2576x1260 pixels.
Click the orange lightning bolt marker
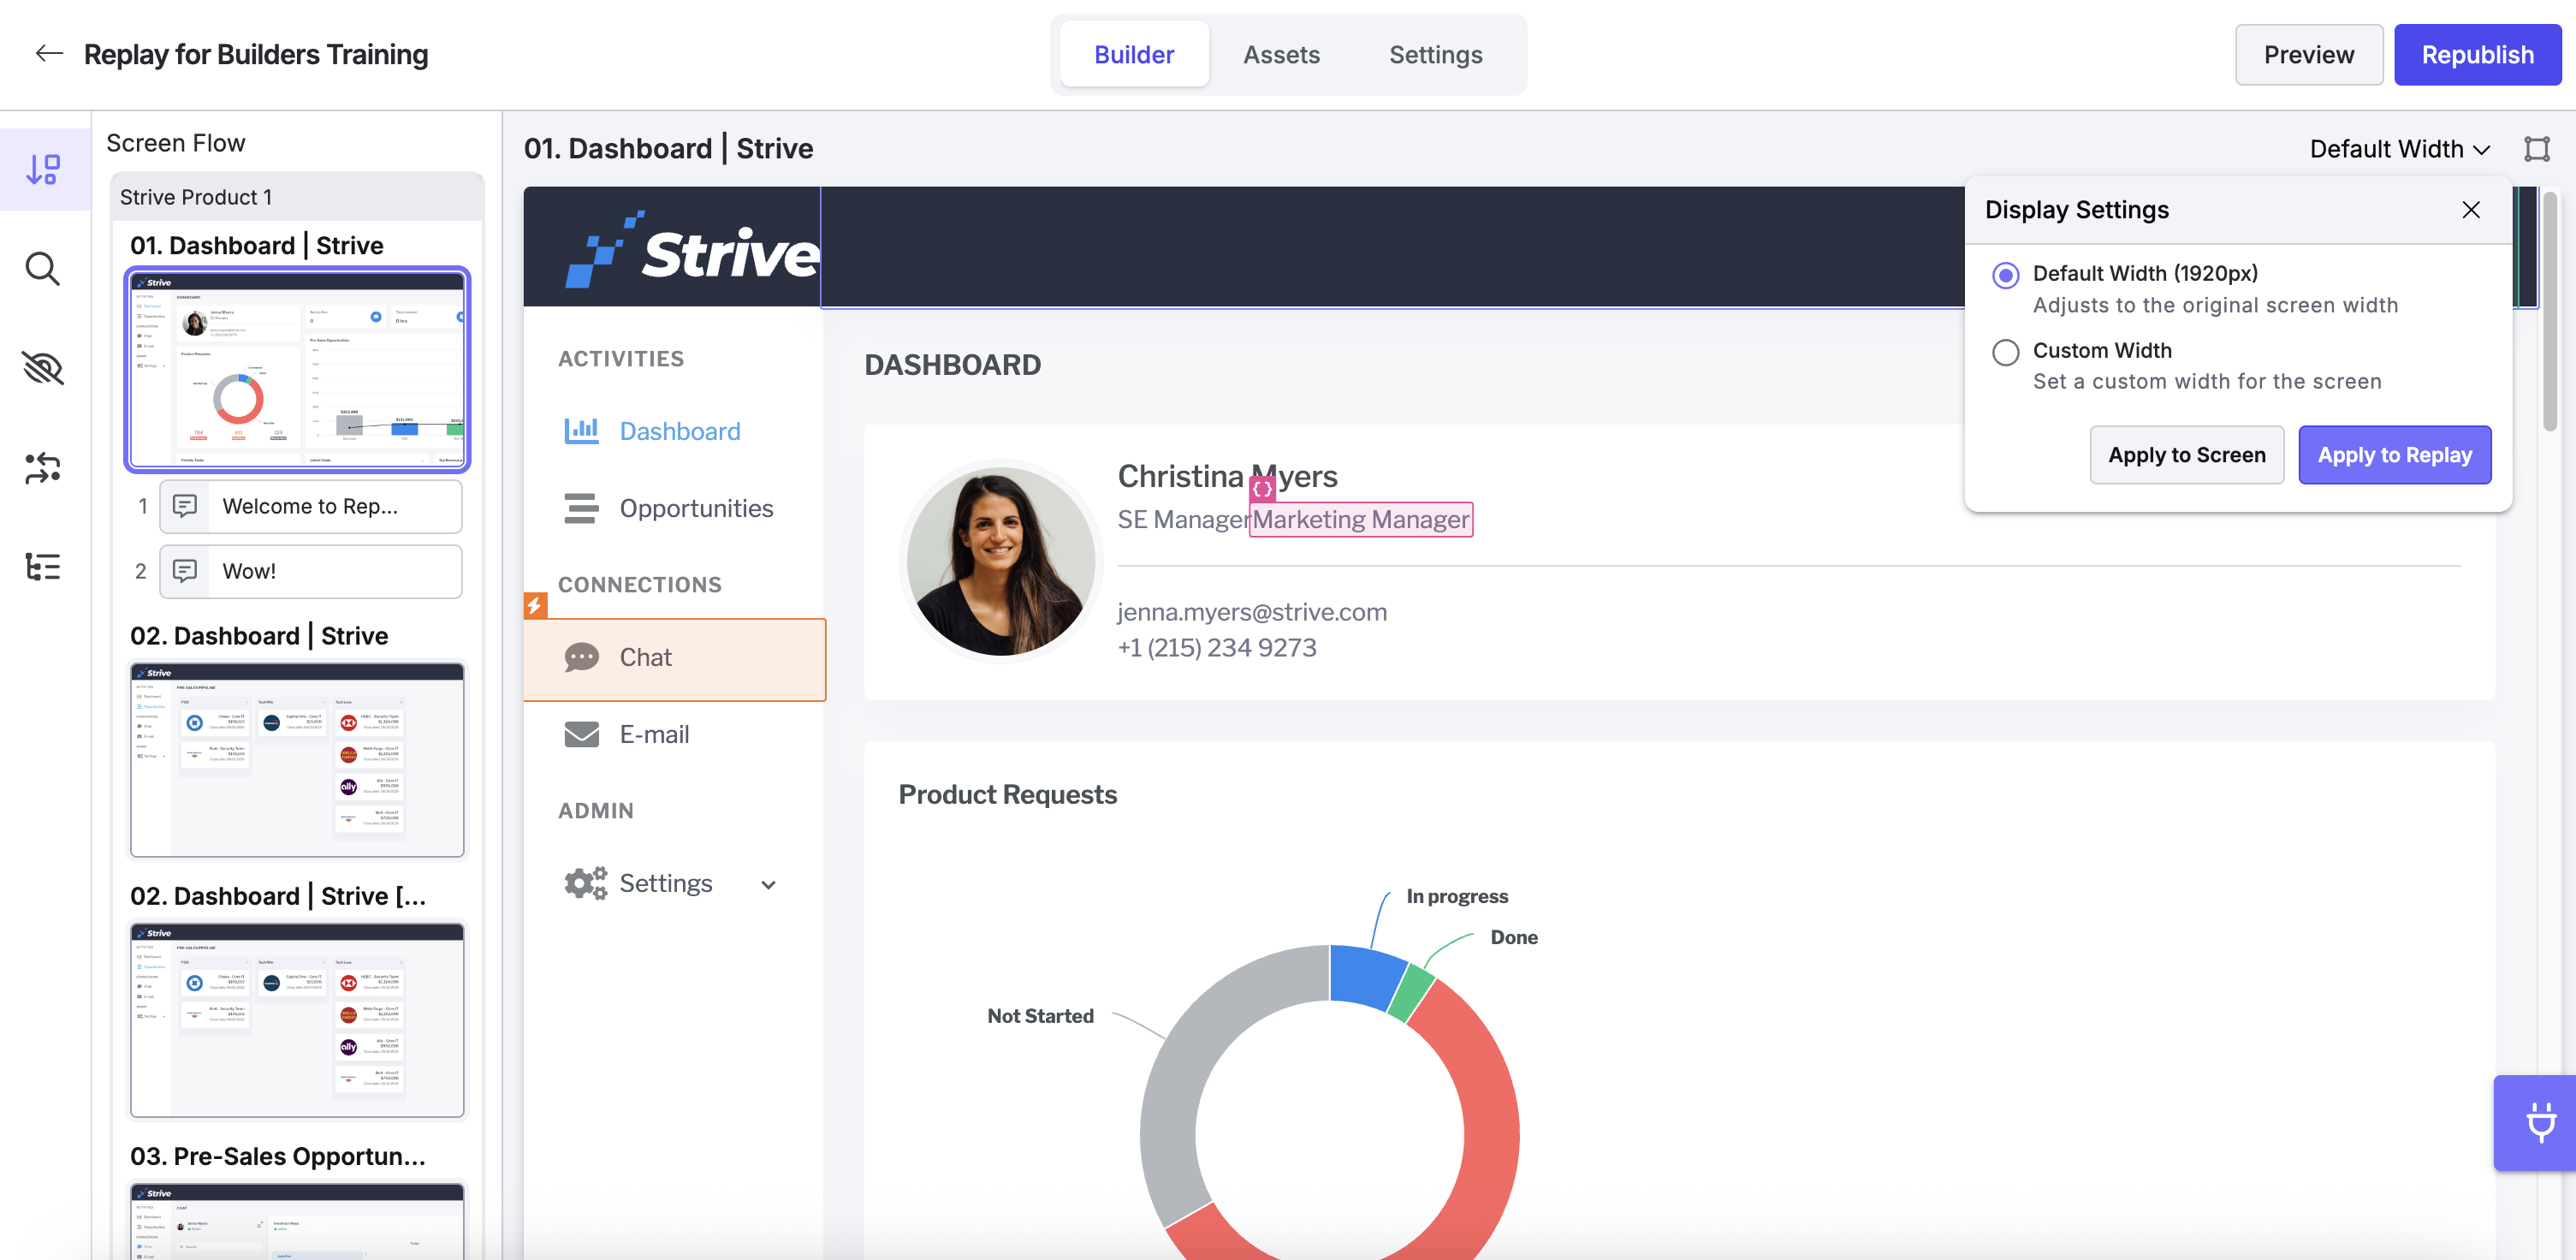pos(535,606)
